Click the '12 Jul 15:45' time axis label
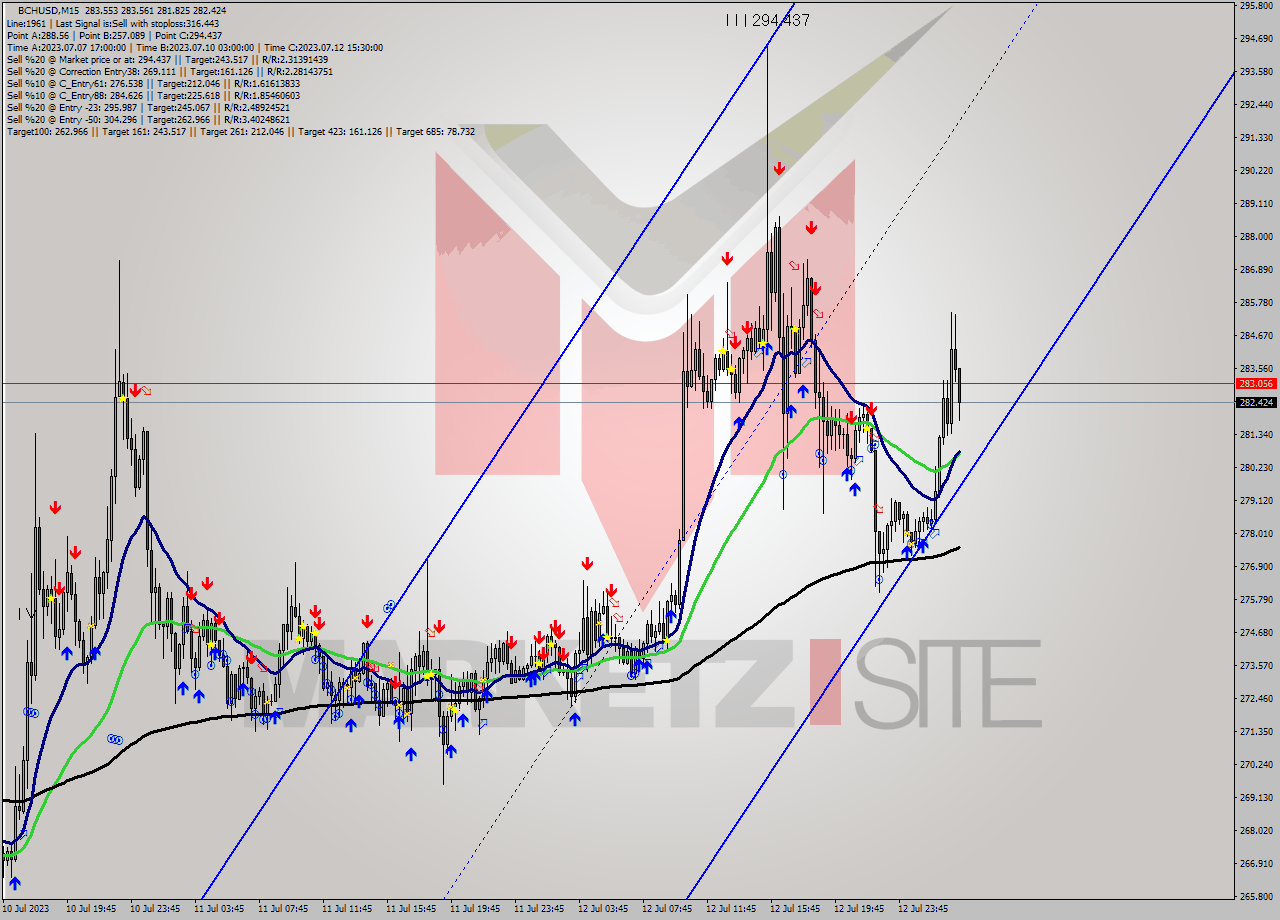Viewport: 1280px width, 920px height. (795, 909)
